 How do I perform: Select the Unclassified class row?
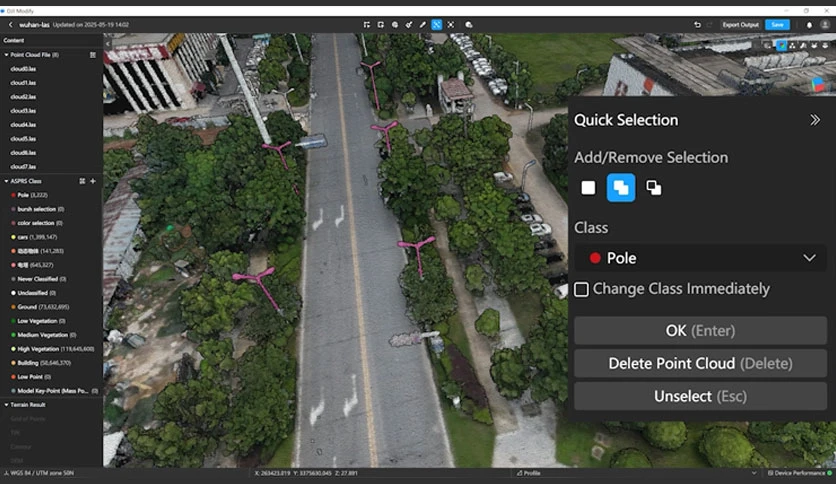[x=51, y=293]
